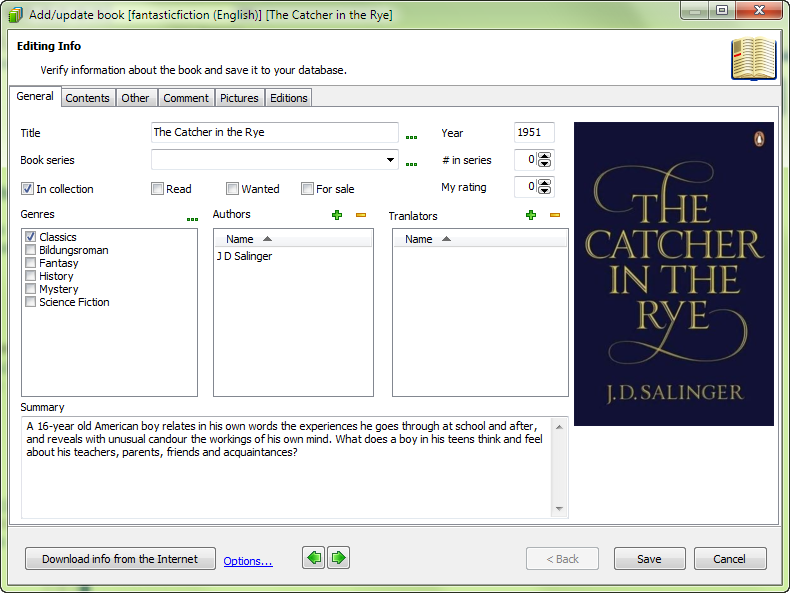Increase the My rating value
This screenshot has height=593, width=790.
[545, 183]
